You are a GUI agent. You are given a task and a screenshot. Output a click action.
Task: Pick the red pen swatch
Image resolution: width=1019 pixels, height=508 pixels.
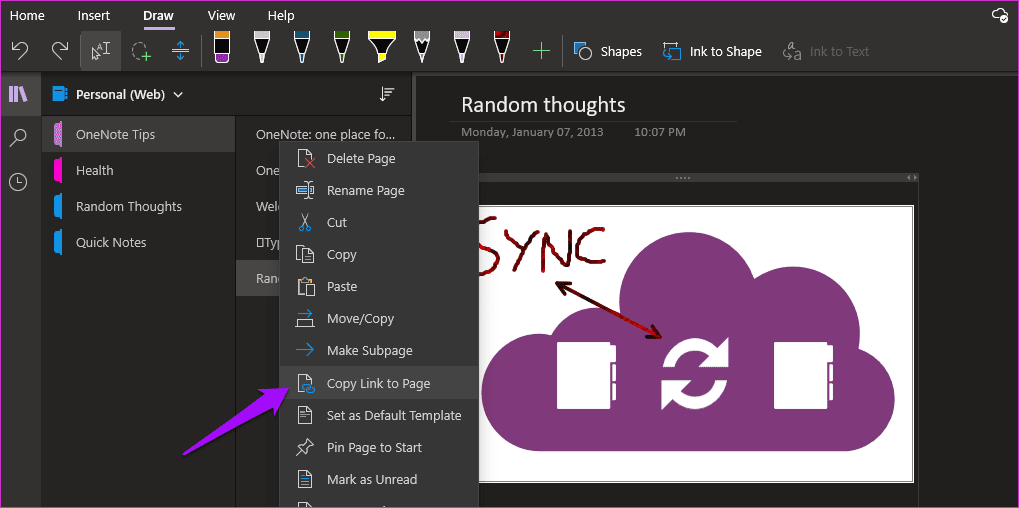(x=501, y=47)
